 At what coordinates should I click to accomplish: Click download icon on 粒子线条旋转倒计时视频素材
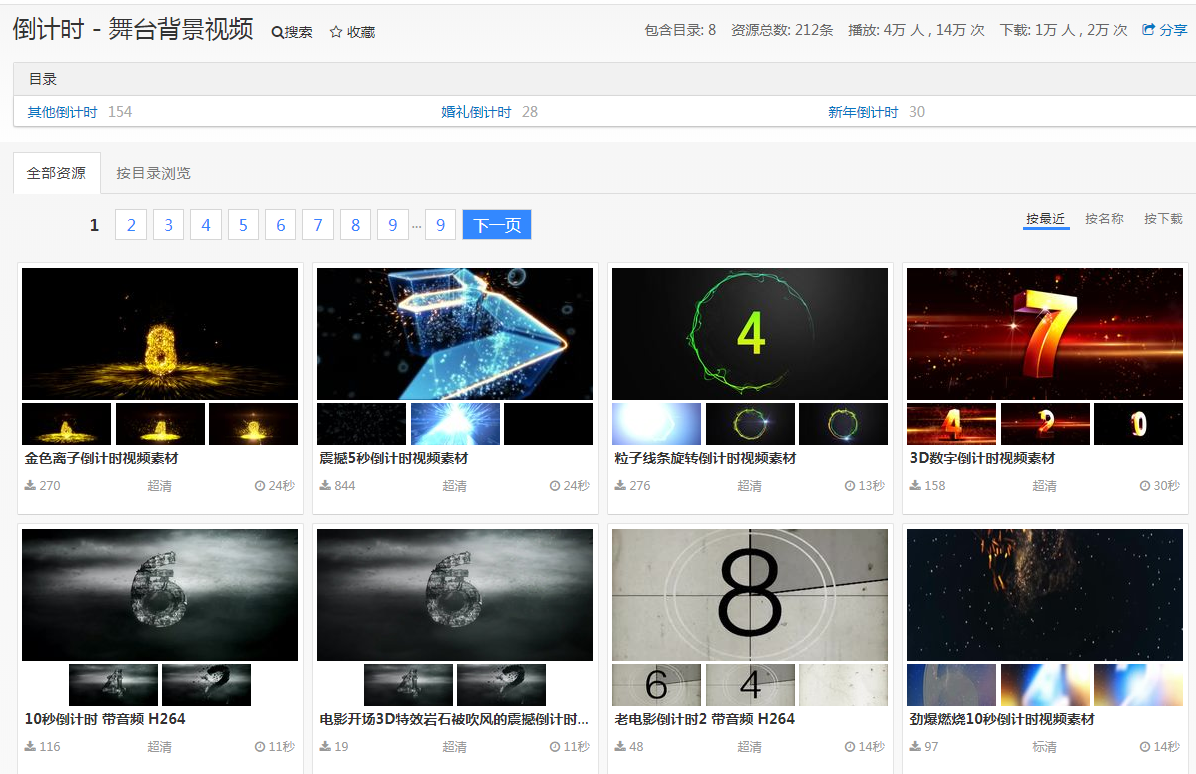pos(620,486)
